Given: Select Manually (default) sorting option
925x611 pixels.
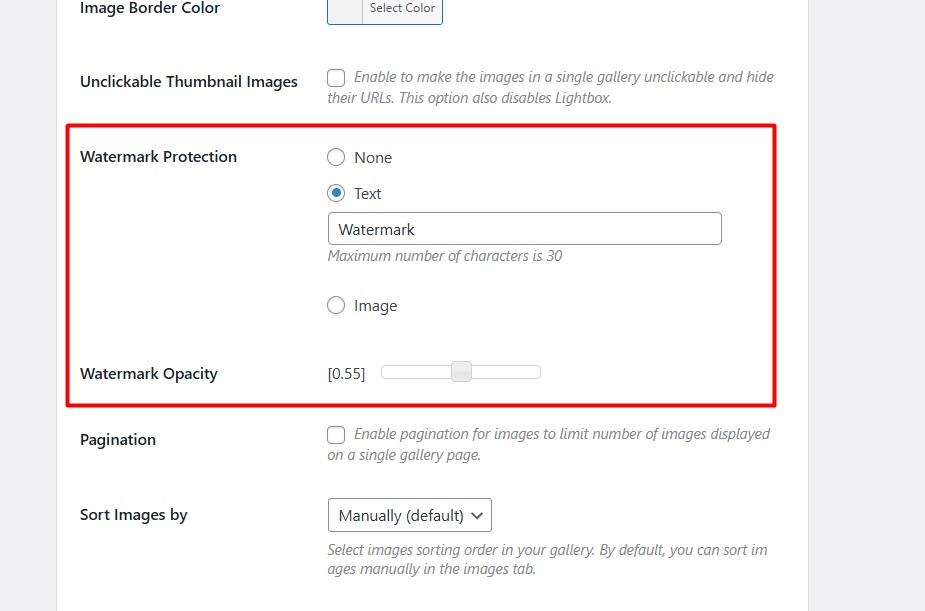Looking at the screenshot, I should coord(395,515).
